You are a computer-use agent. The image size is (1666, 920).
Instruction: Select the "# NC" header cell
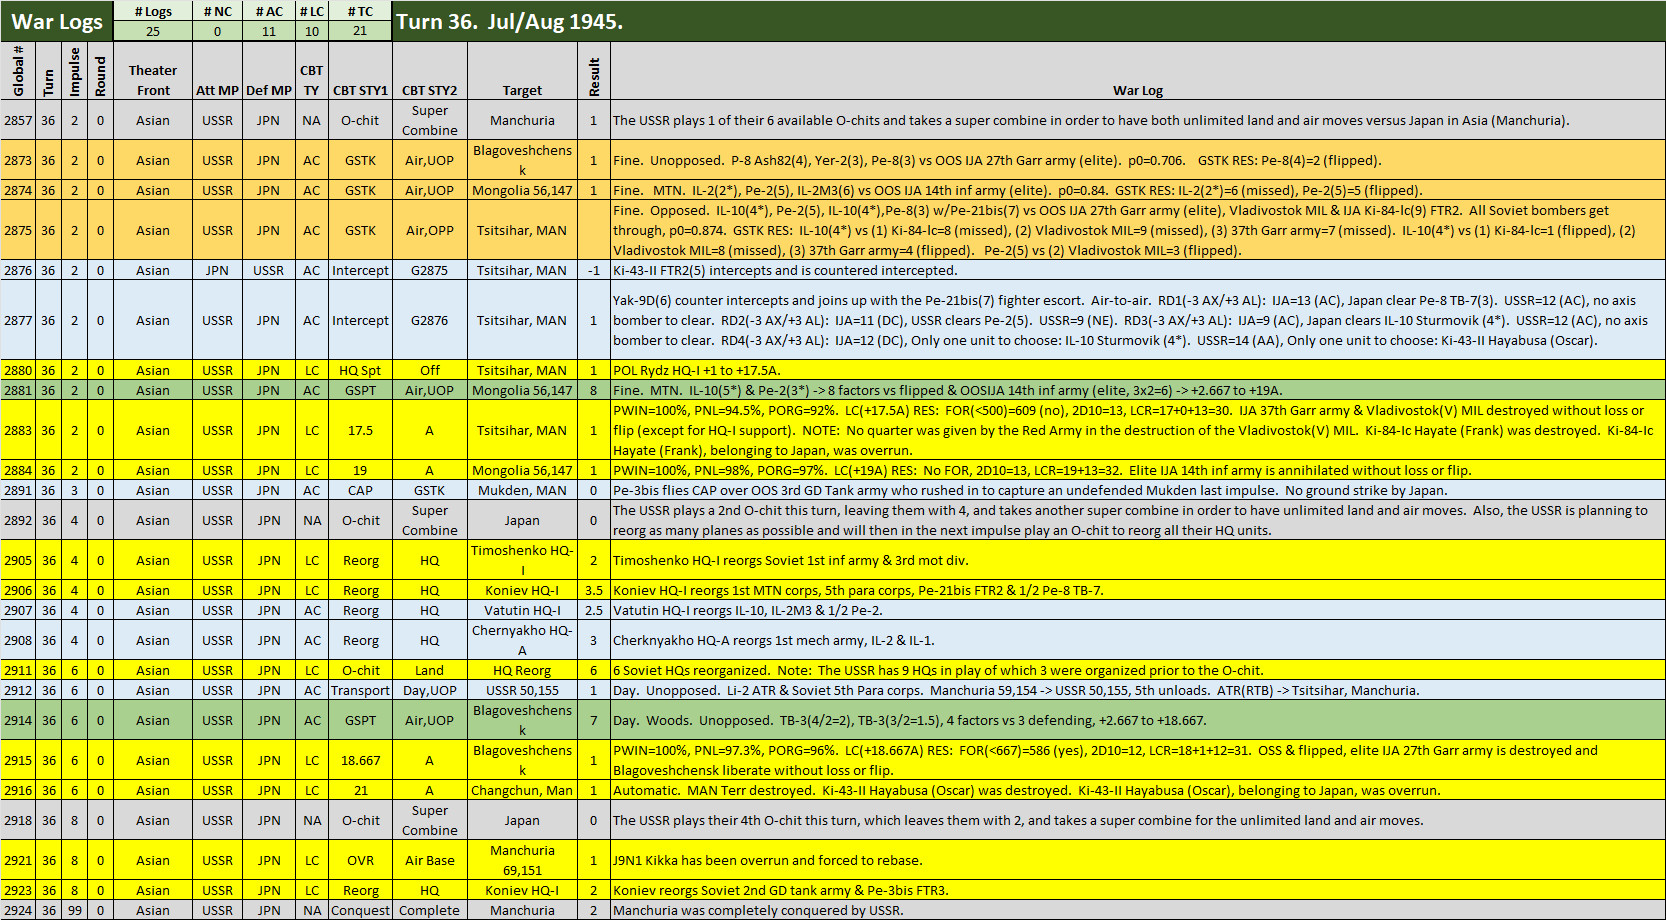(217, 11)
